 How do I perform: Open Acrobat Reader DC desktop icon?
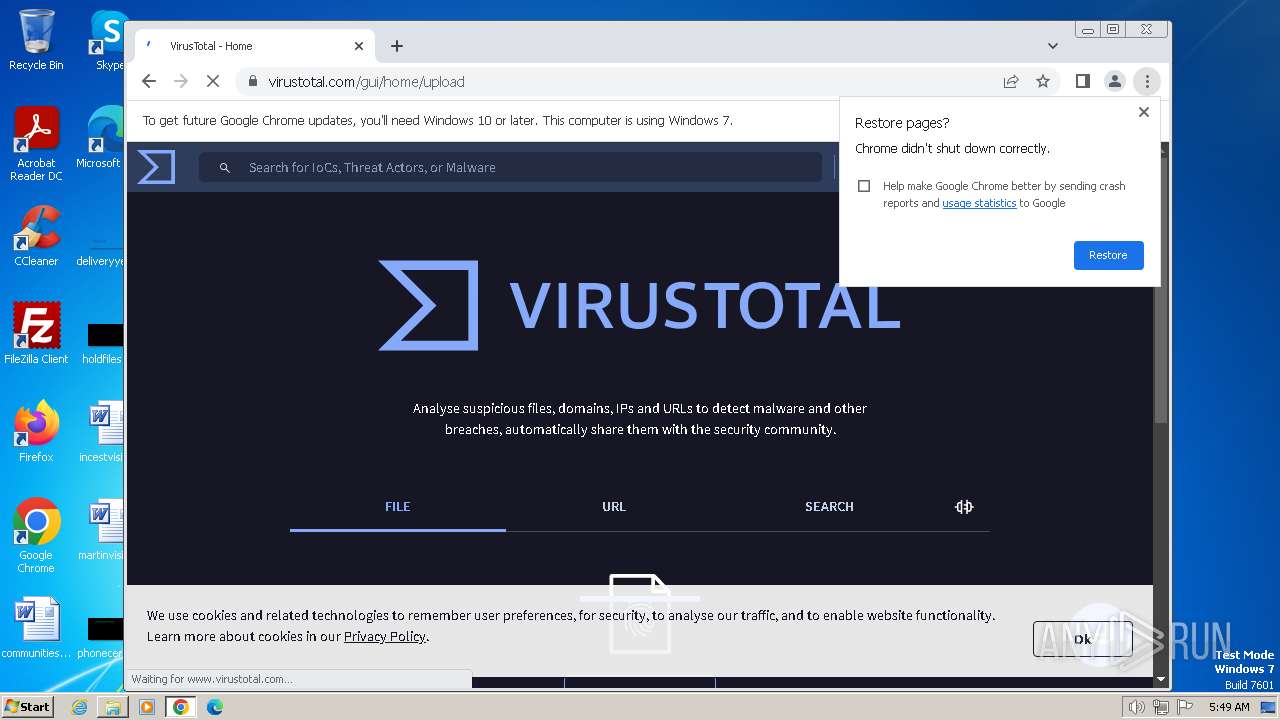(x=36, y=144)
